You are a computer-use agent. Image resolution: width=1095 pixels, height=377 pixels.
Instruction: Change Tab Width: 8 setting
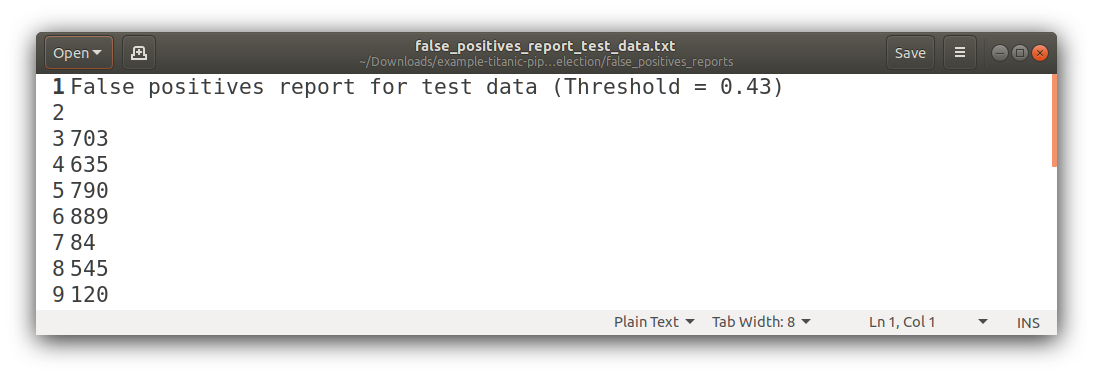coord(761,322)
